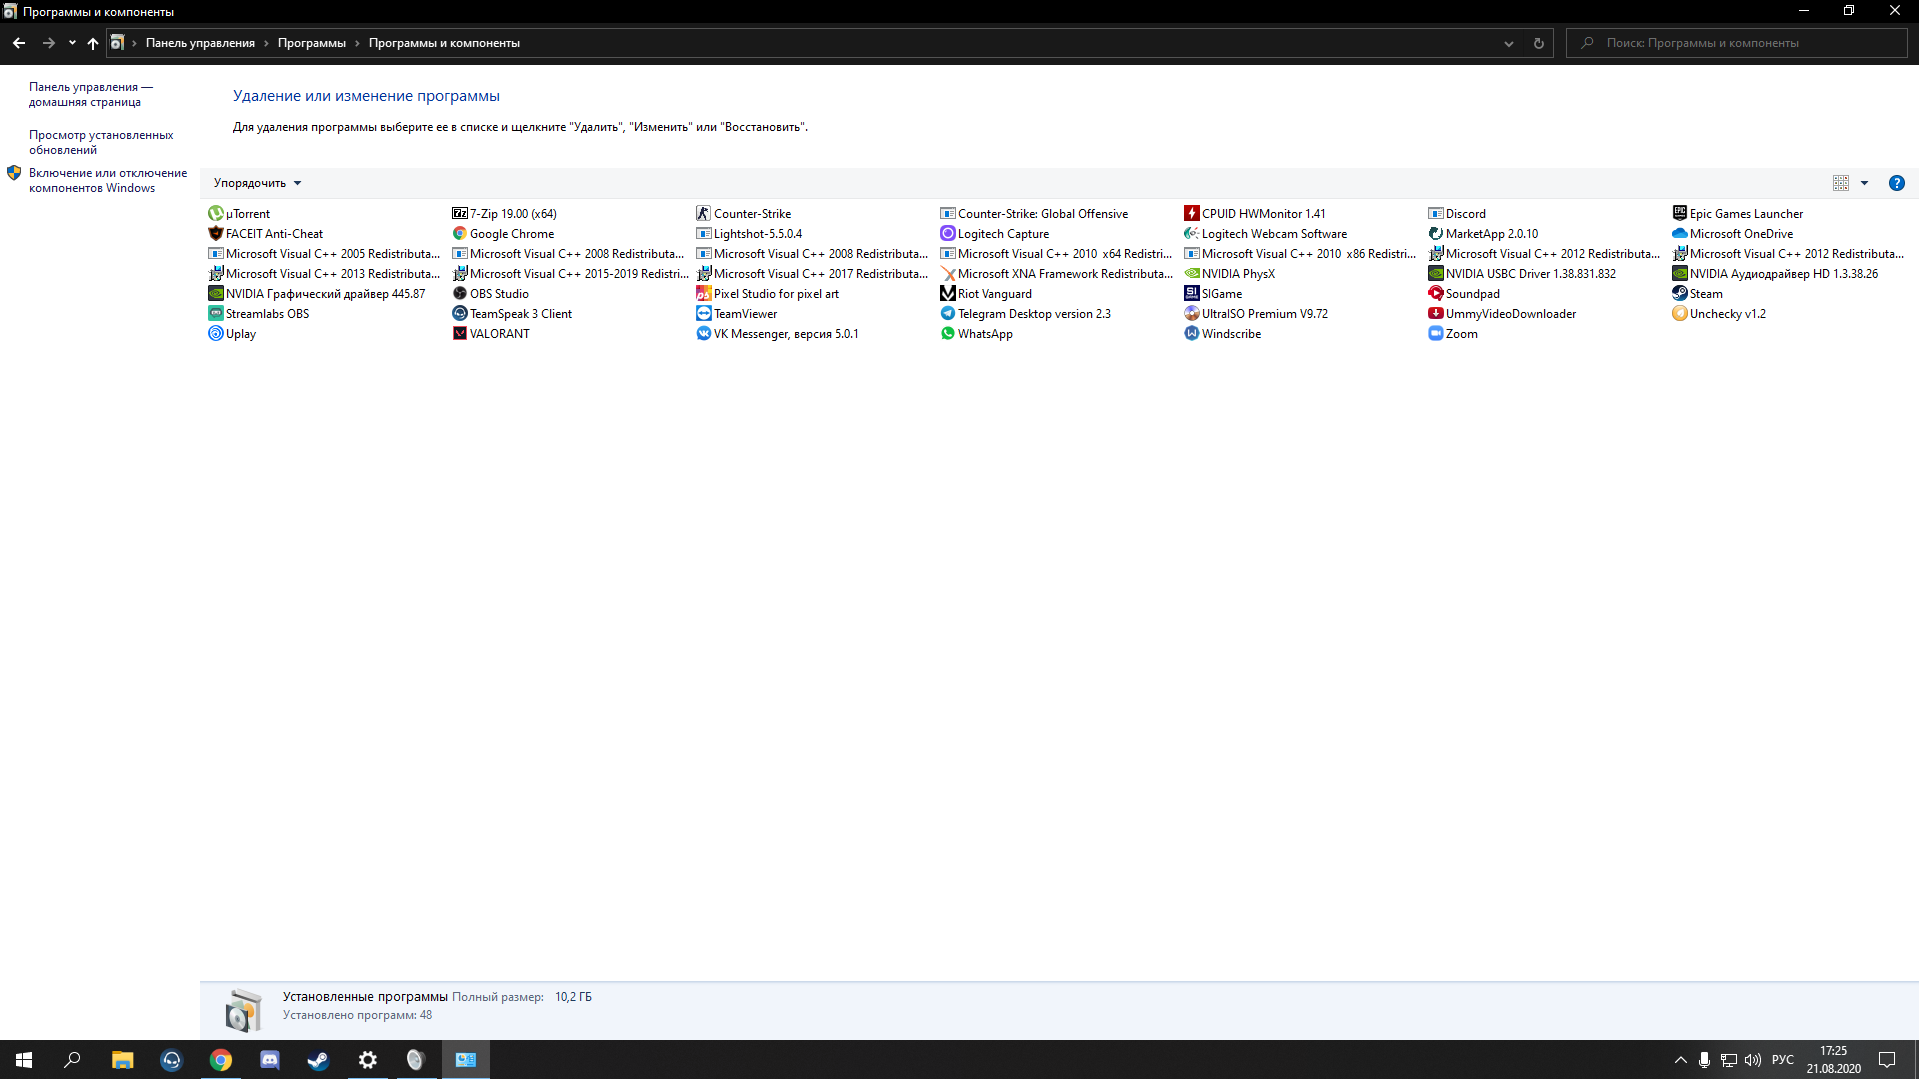Select UltraISO Premium V9.72 entry

click(1256, 314)
